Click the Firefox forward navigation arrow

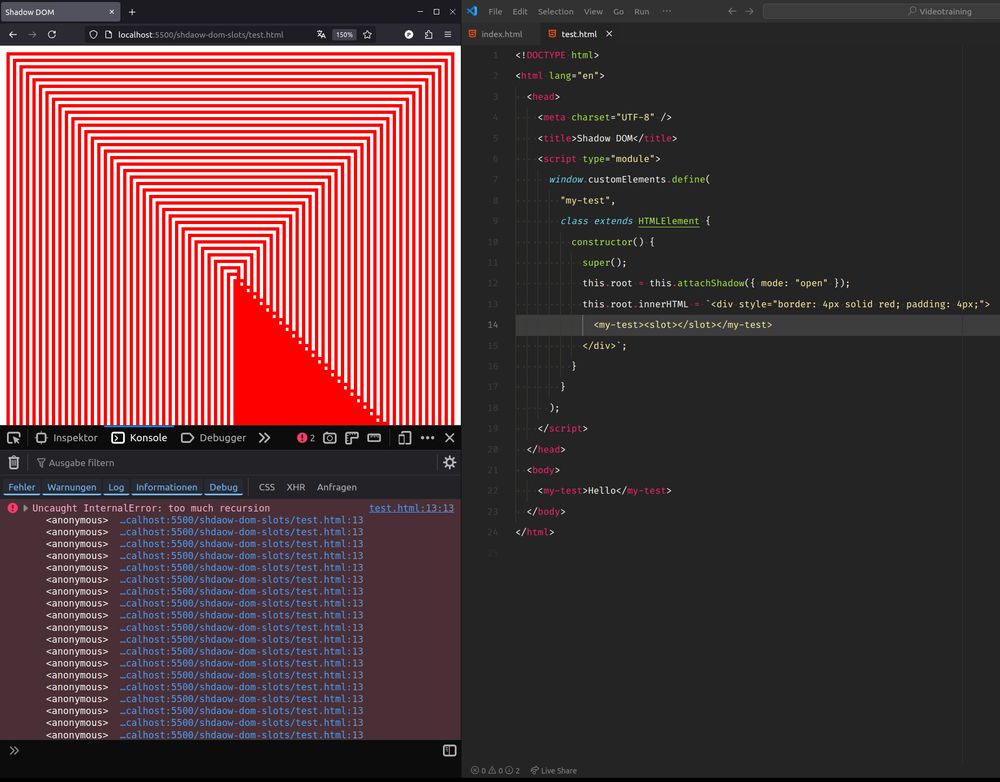(32, 34)
